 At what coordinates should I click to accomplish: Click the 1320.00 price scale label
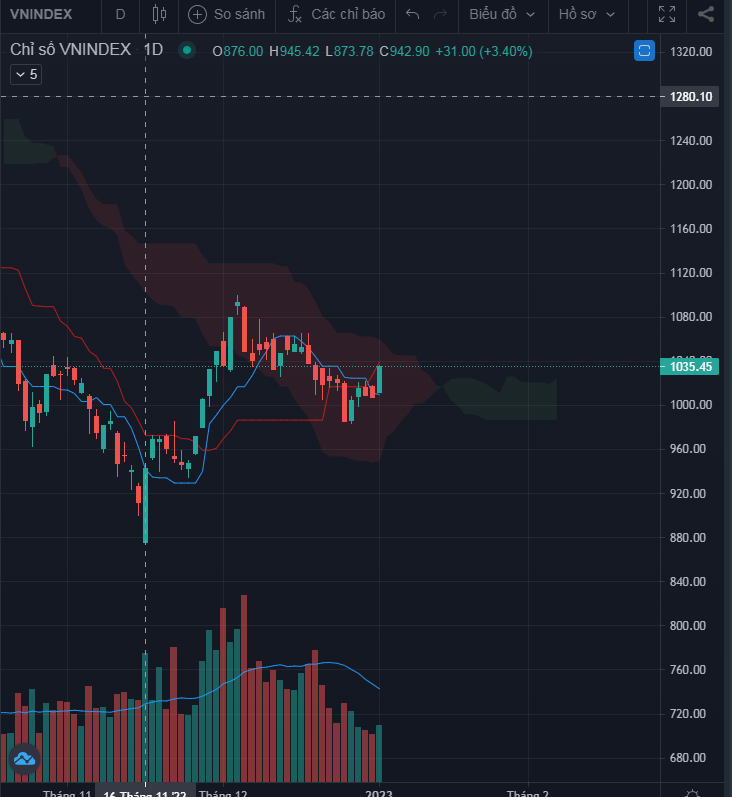pyautogui.click(x=691, y=51)
